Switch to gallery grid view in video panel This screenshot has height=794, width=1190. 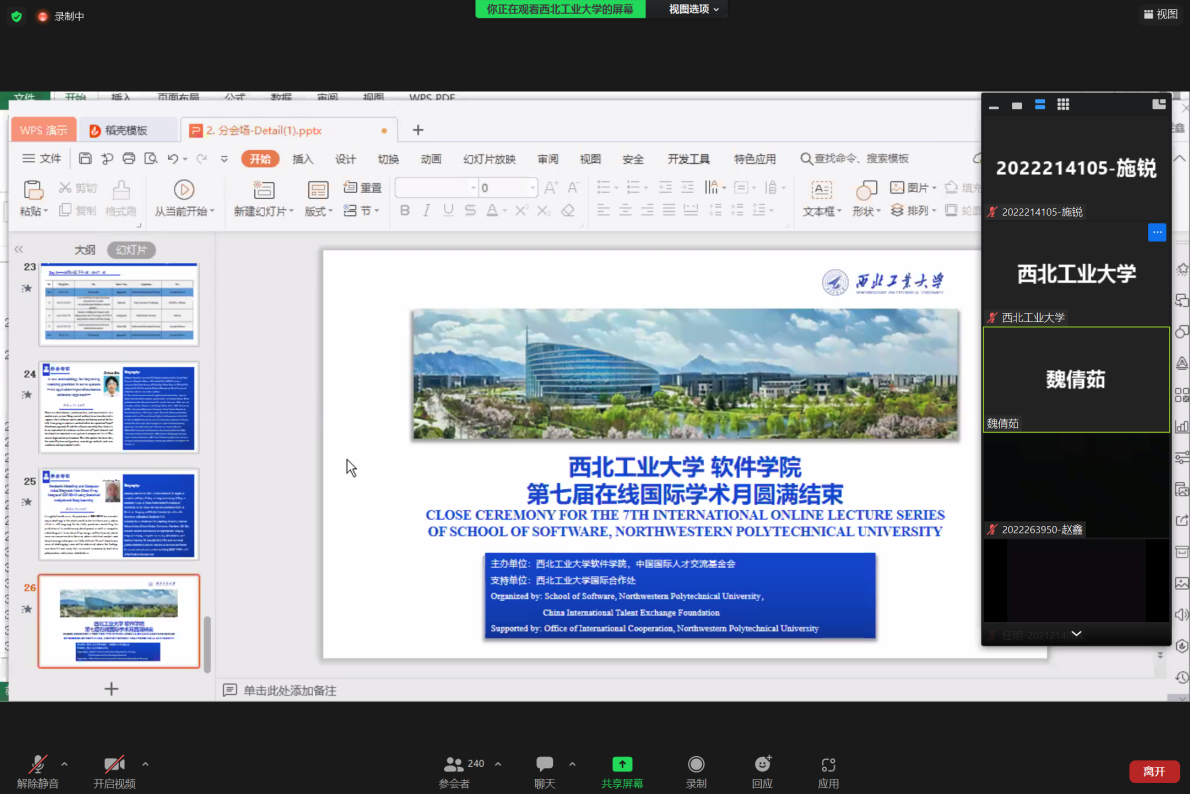(x=1063, y=105)
